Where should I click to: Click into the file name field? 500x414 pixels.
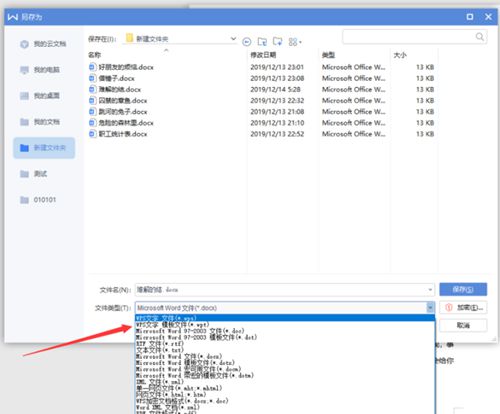pos(280,290)
